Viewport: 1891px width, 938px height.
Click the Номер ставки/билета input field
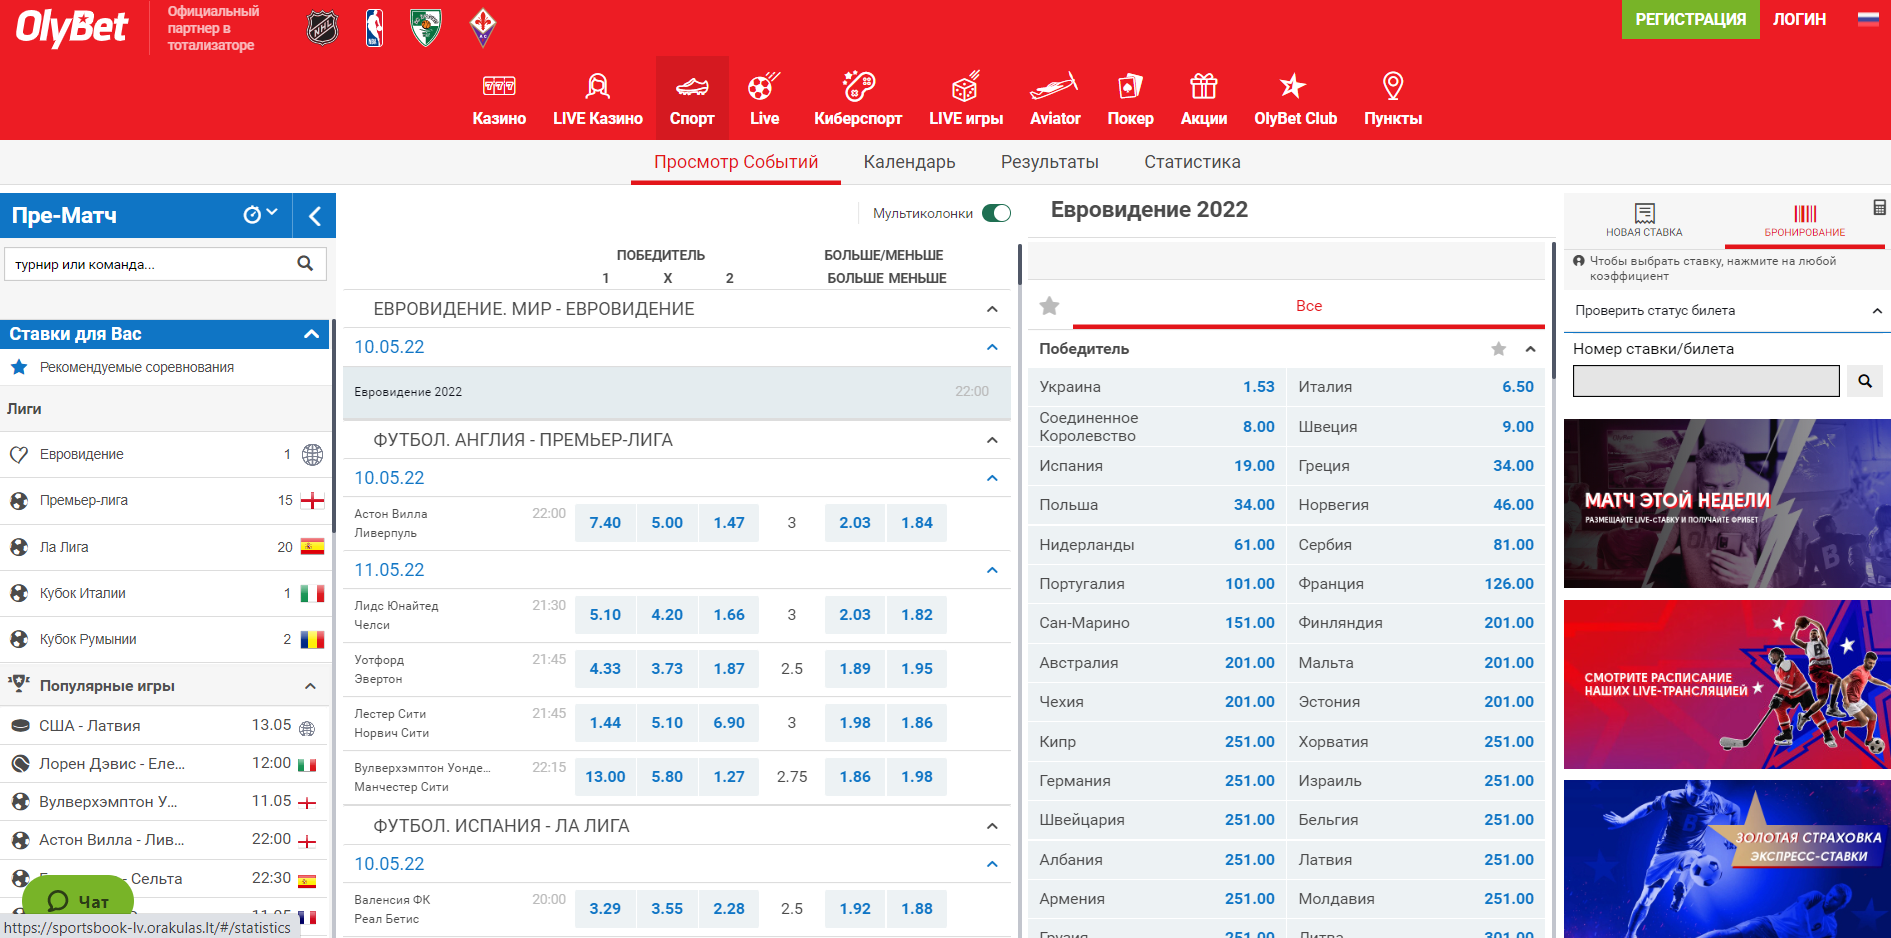(1706, 381)
